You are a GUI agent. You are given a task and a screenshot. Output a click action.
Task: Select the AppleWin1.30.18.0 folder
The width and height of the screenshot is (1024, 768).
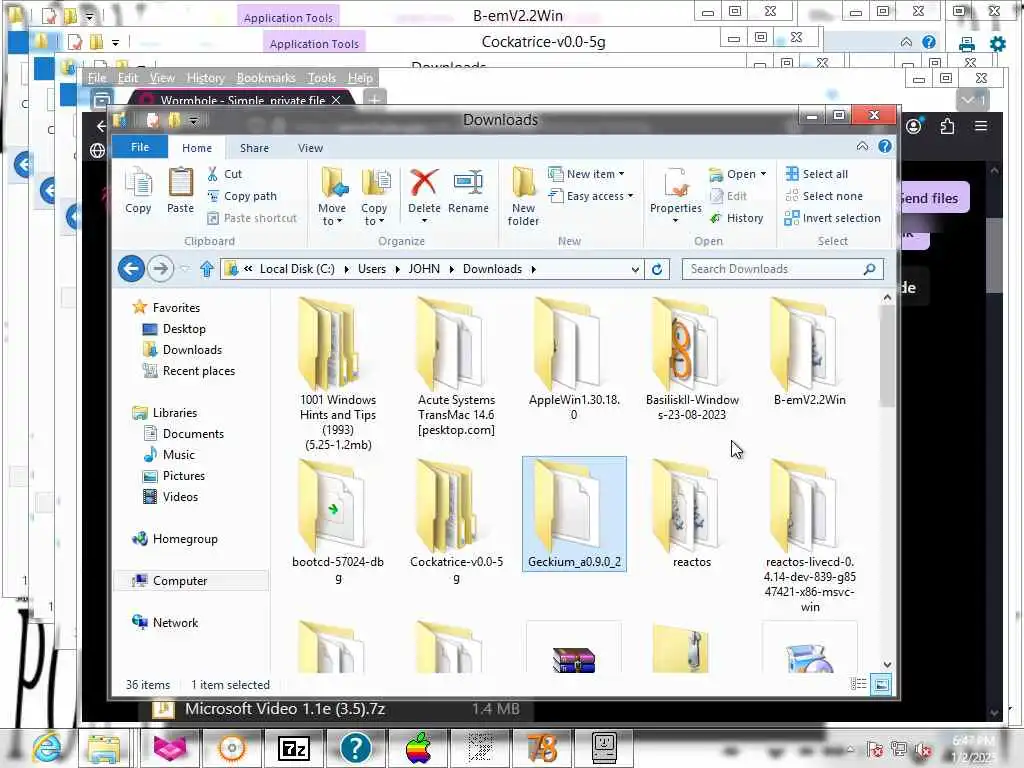click(x=574, y=359)
